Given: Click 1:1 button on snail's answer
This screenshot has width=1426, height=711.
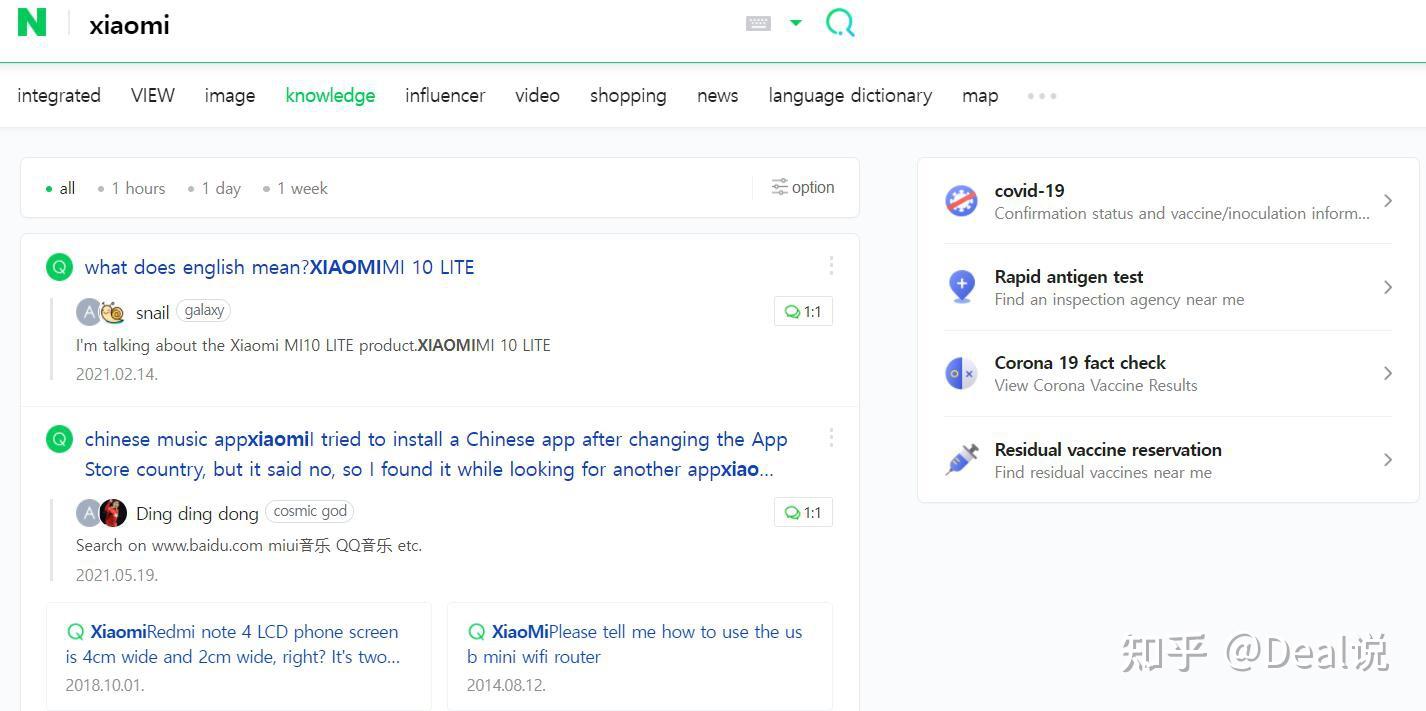Looking at the screenshot, I should (803, 311).
